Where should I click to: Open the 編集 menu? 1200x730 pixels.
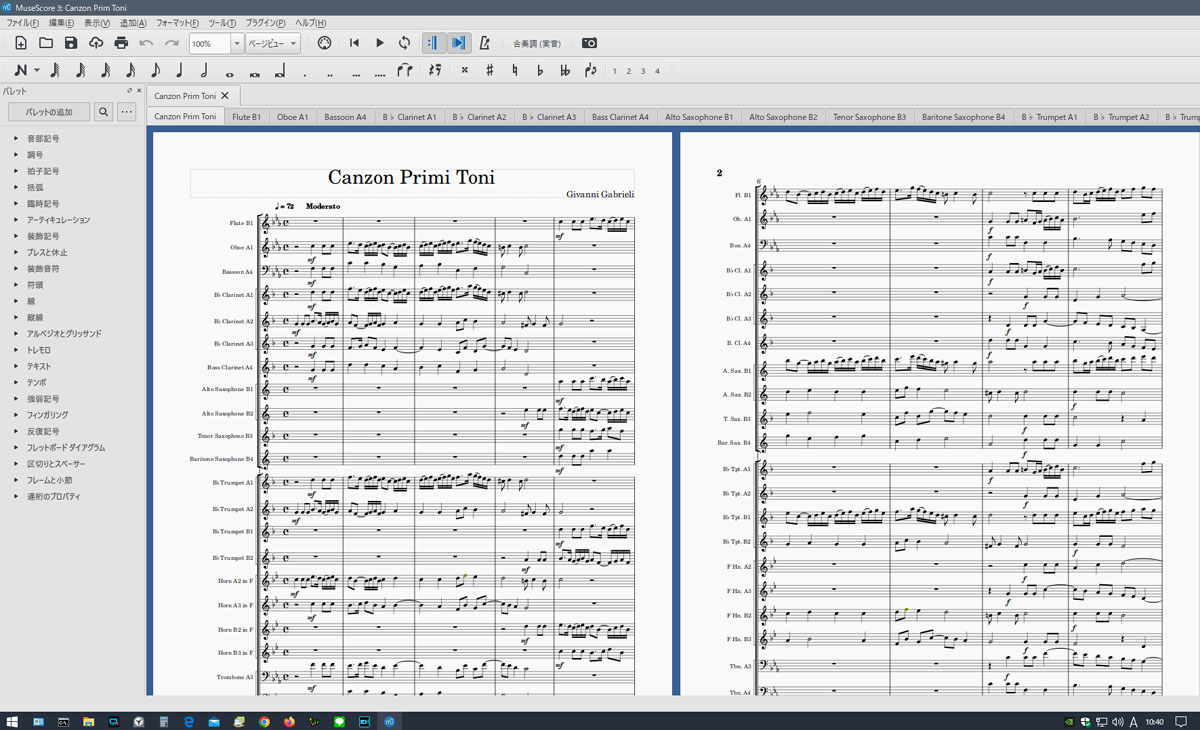coord(61,23)
